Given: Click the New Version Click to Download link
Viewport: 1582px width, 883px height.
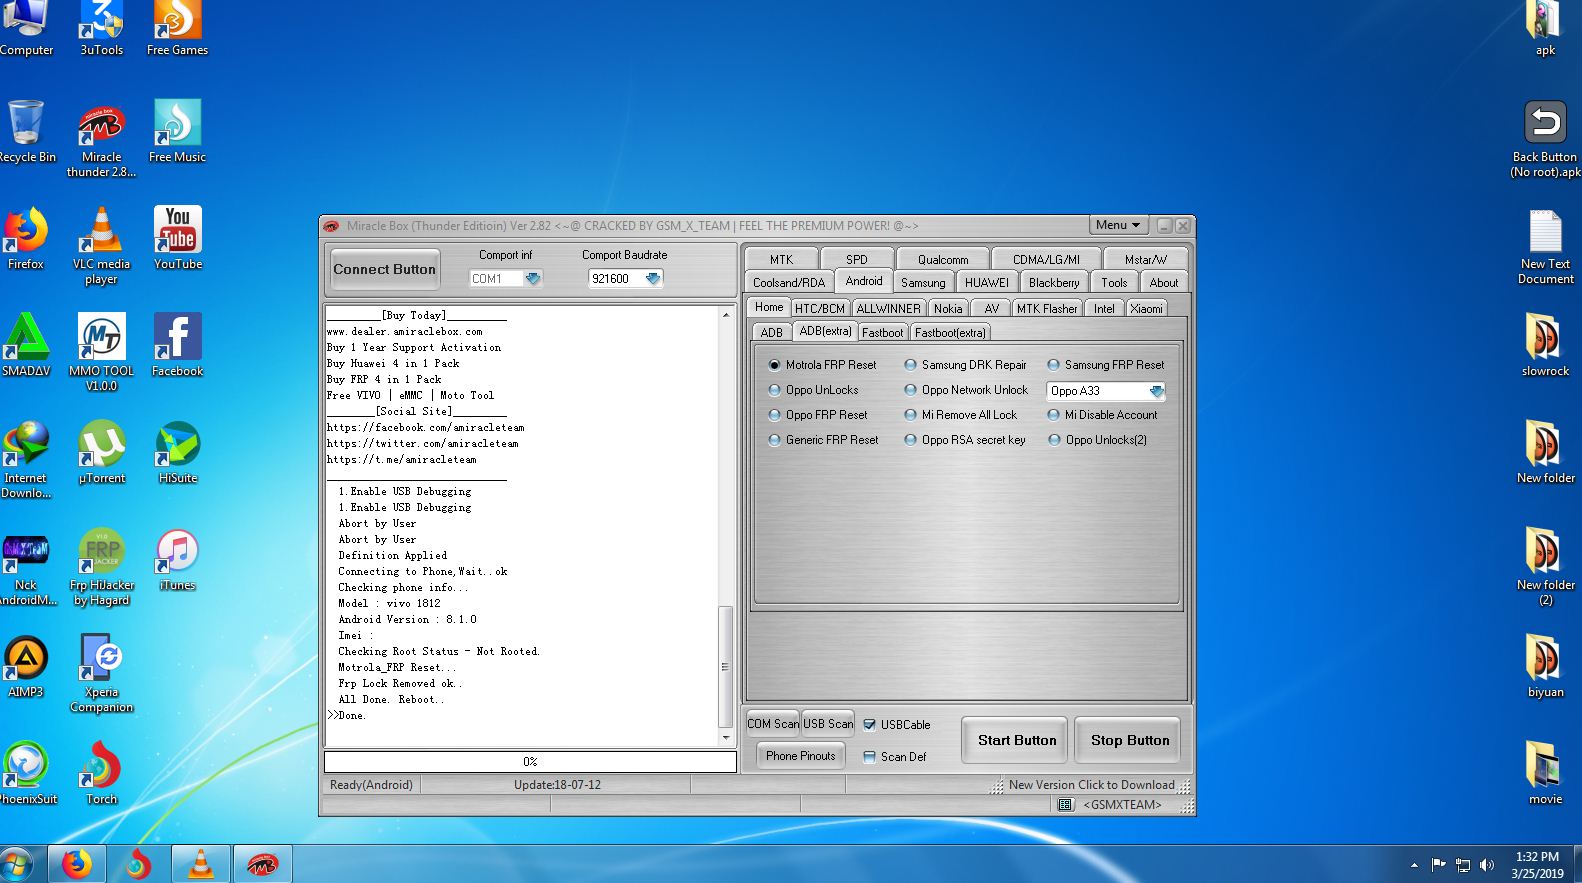Looking at the screenshot, I should tap(1092, 785).
